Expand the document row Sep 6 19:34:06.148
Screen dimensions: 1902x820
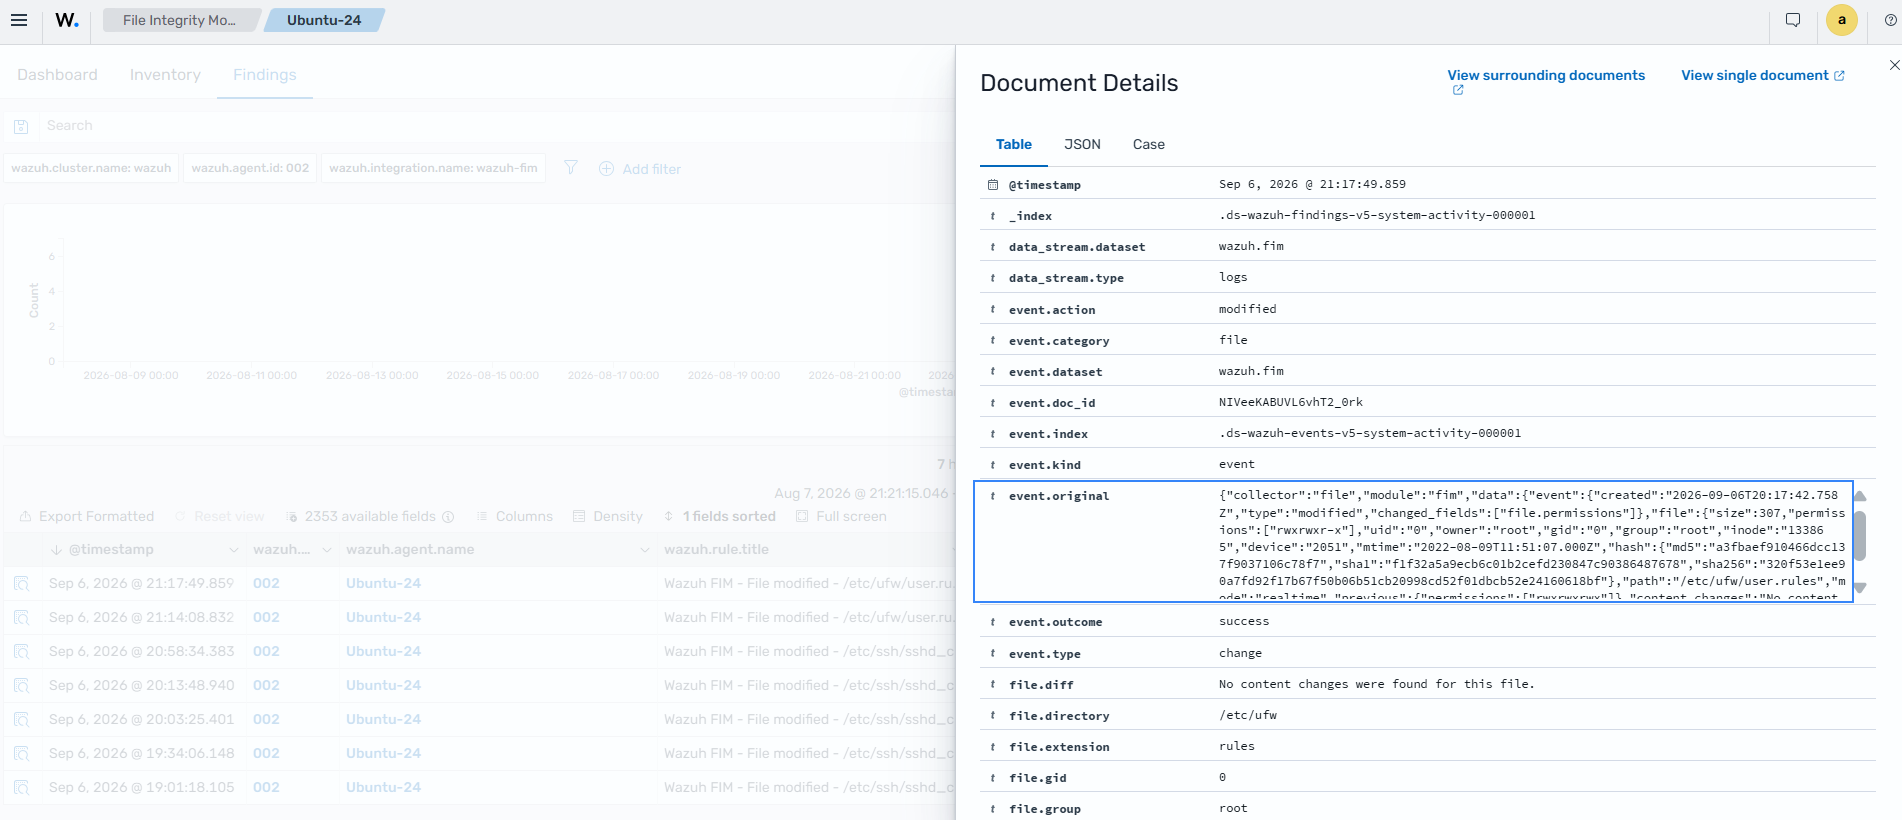(x=21, y=753)
